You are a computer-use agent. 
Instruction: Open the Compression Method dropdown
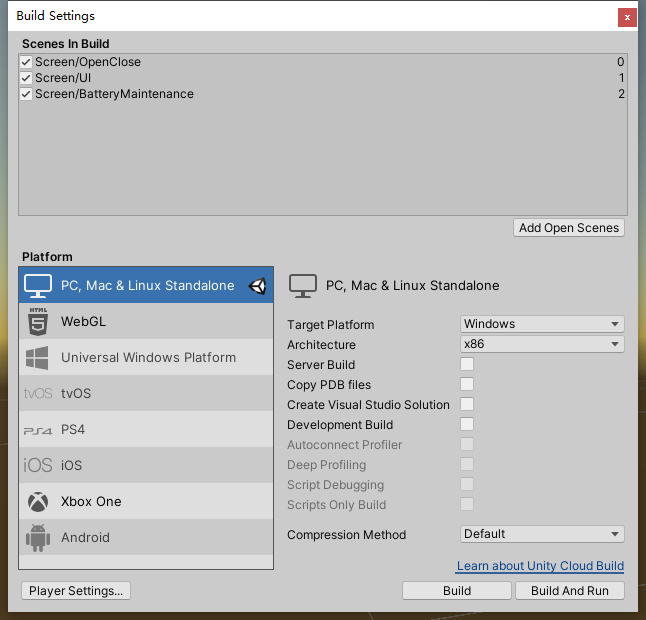(542, 534)
